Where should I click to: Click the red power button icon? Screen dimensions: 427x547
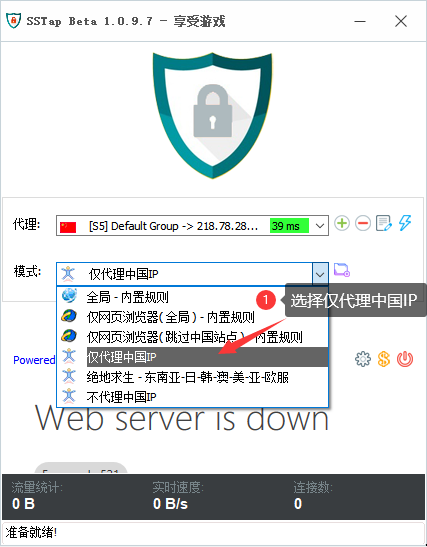click(405, 359)
